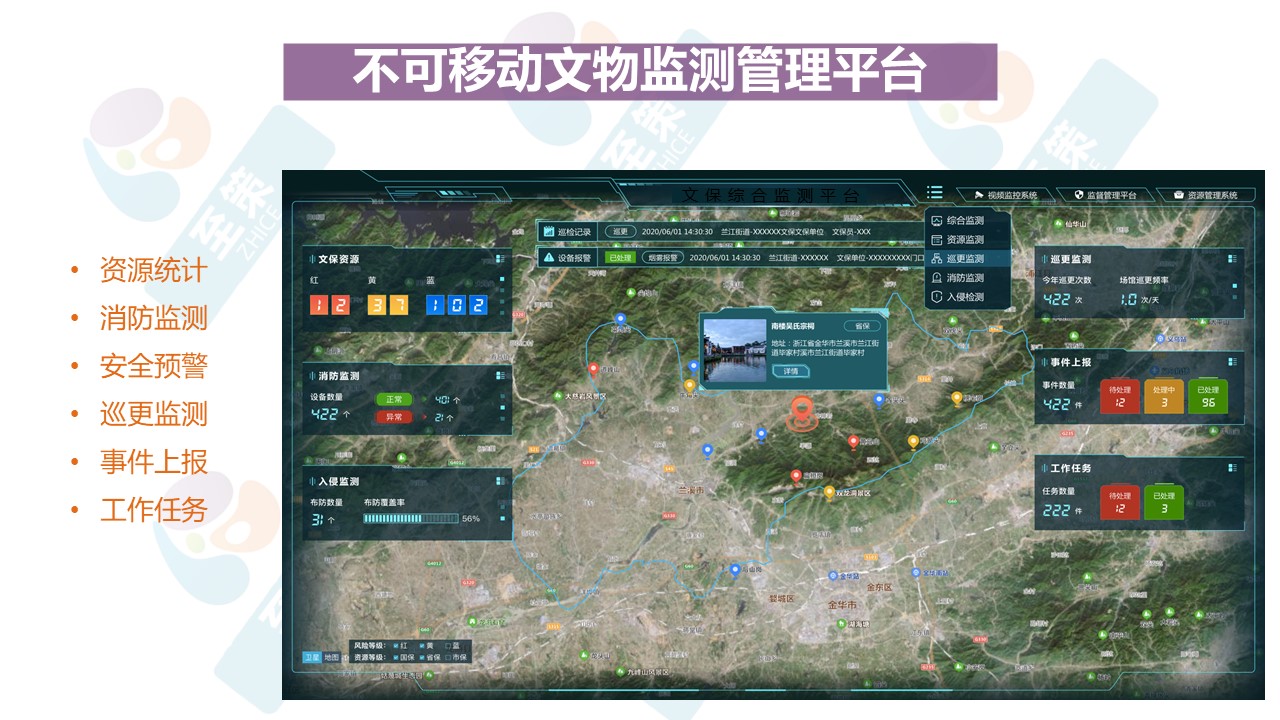Check the 市保 resource level checkbox
The width and height of the screenshot is (1280, 720).
(447, 657)
